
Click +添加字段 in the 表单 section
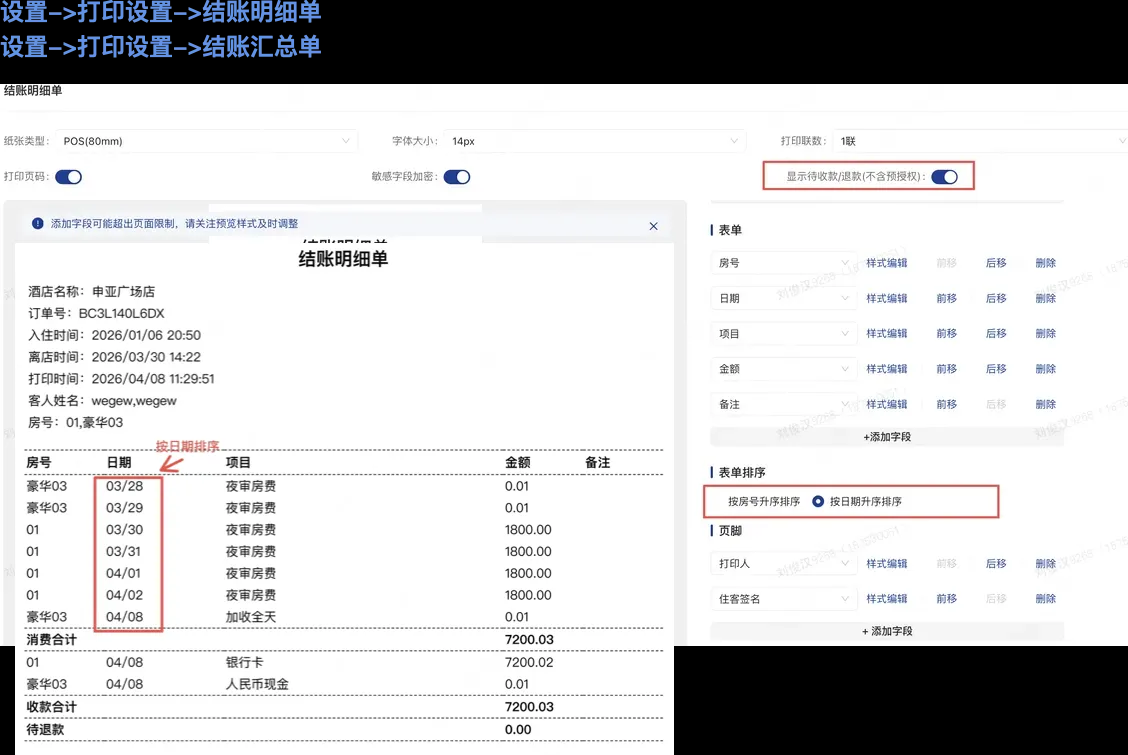tap(887, 435)
